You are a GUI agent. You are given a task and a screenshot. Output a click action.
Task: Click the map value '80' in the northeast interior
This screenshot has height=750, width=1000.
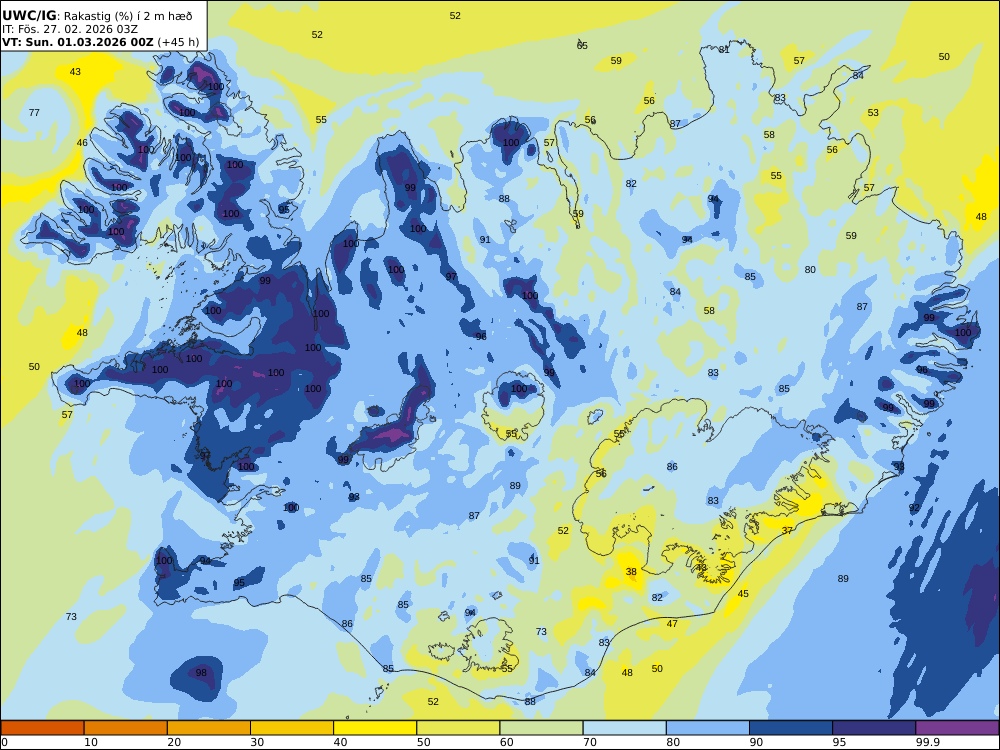[x=810, y=269]
